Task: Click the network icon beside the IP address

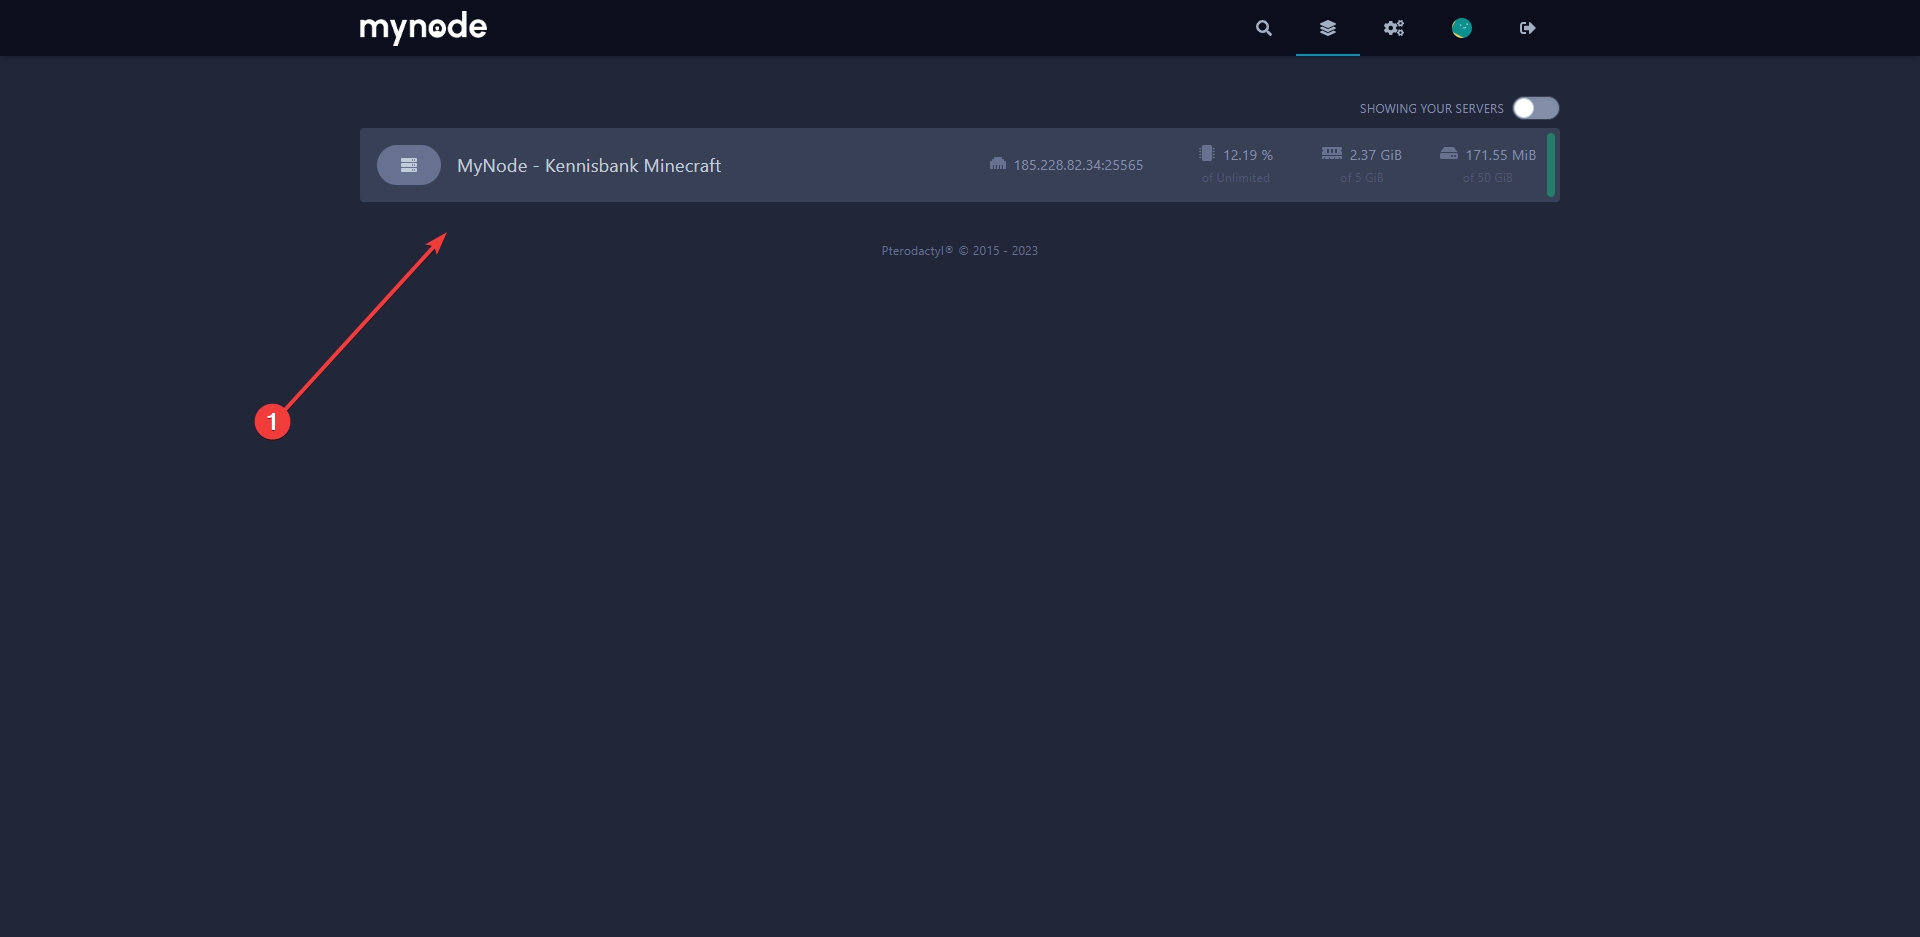Action: [997, 164]
